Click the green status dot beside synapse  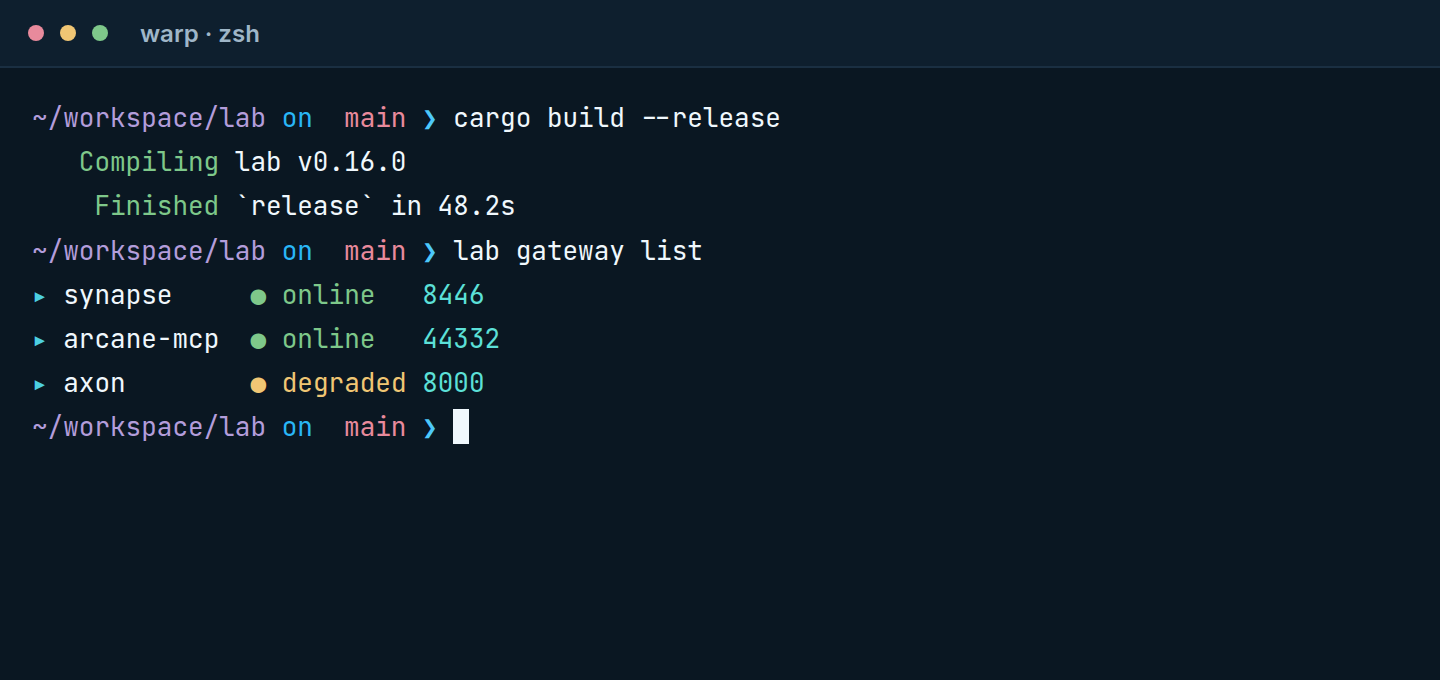pos(258,297)
